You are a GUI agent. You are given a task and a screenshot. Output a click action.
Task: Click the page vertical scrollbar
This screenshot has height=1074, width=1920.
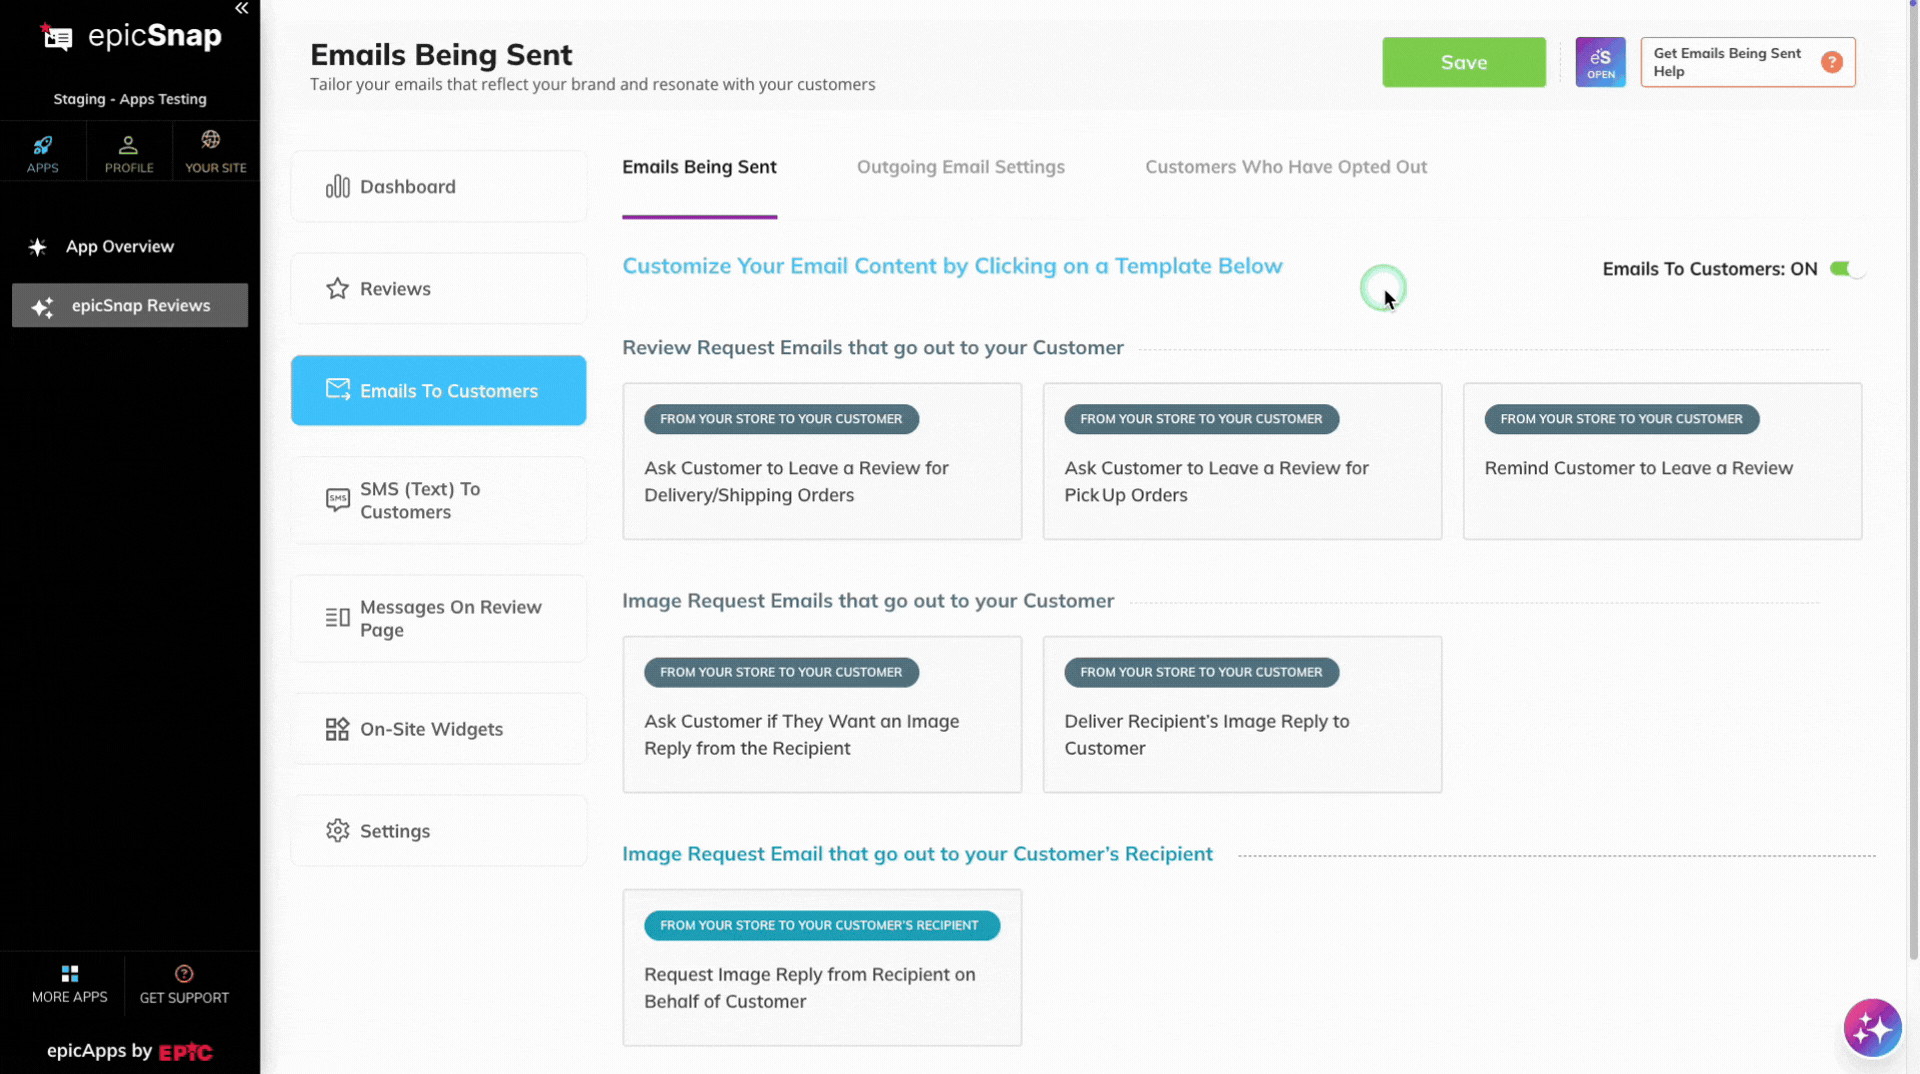click(1912, 480)
